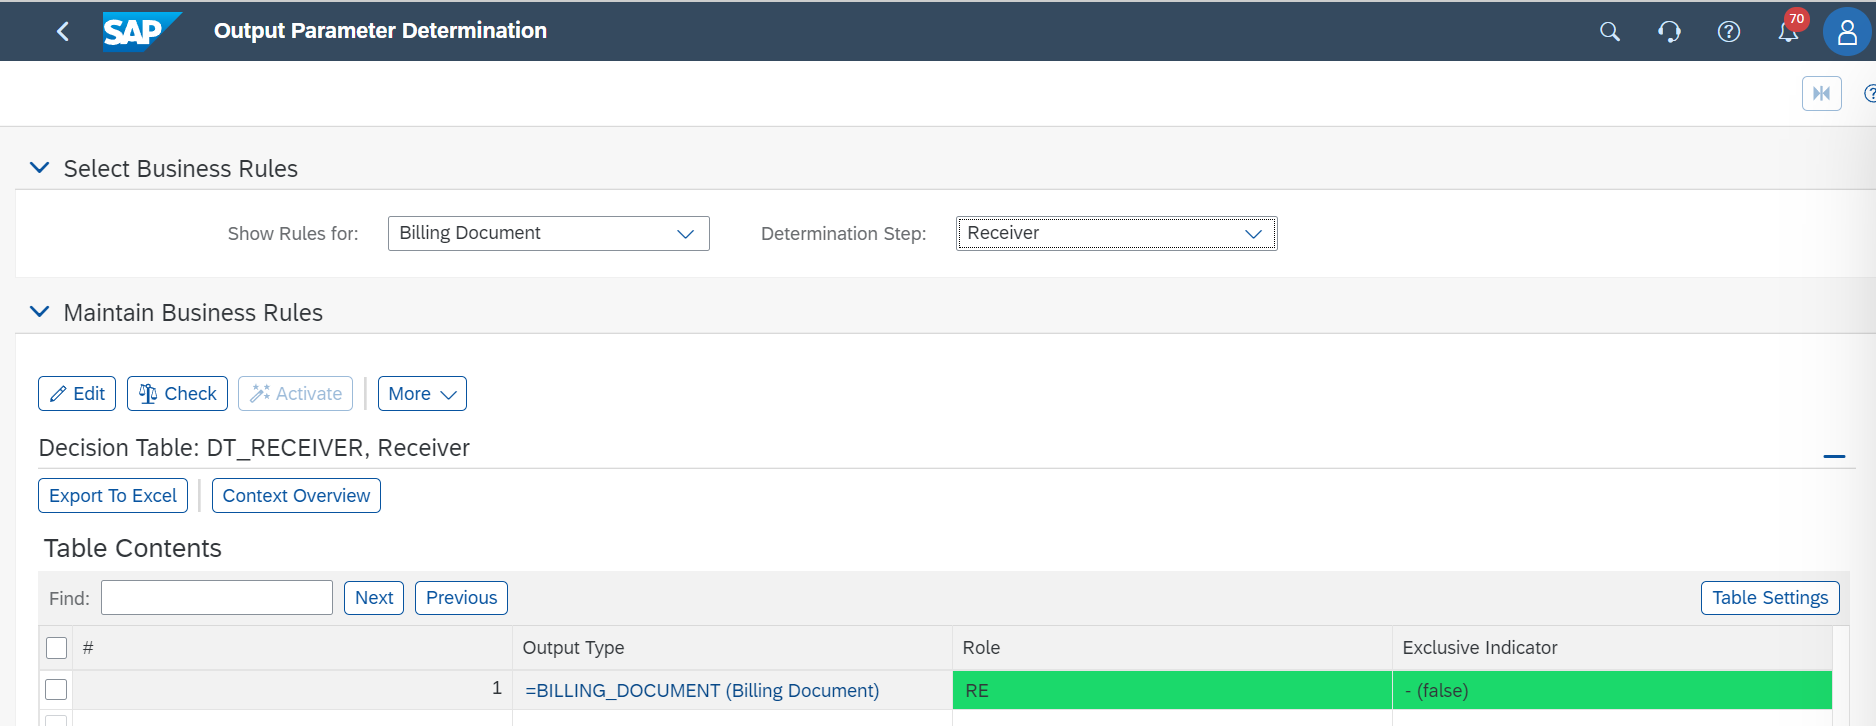Click the back navigation arrow
This screenshot has width=1876, height=726.
pyautogui.click(x=63, y=32)
